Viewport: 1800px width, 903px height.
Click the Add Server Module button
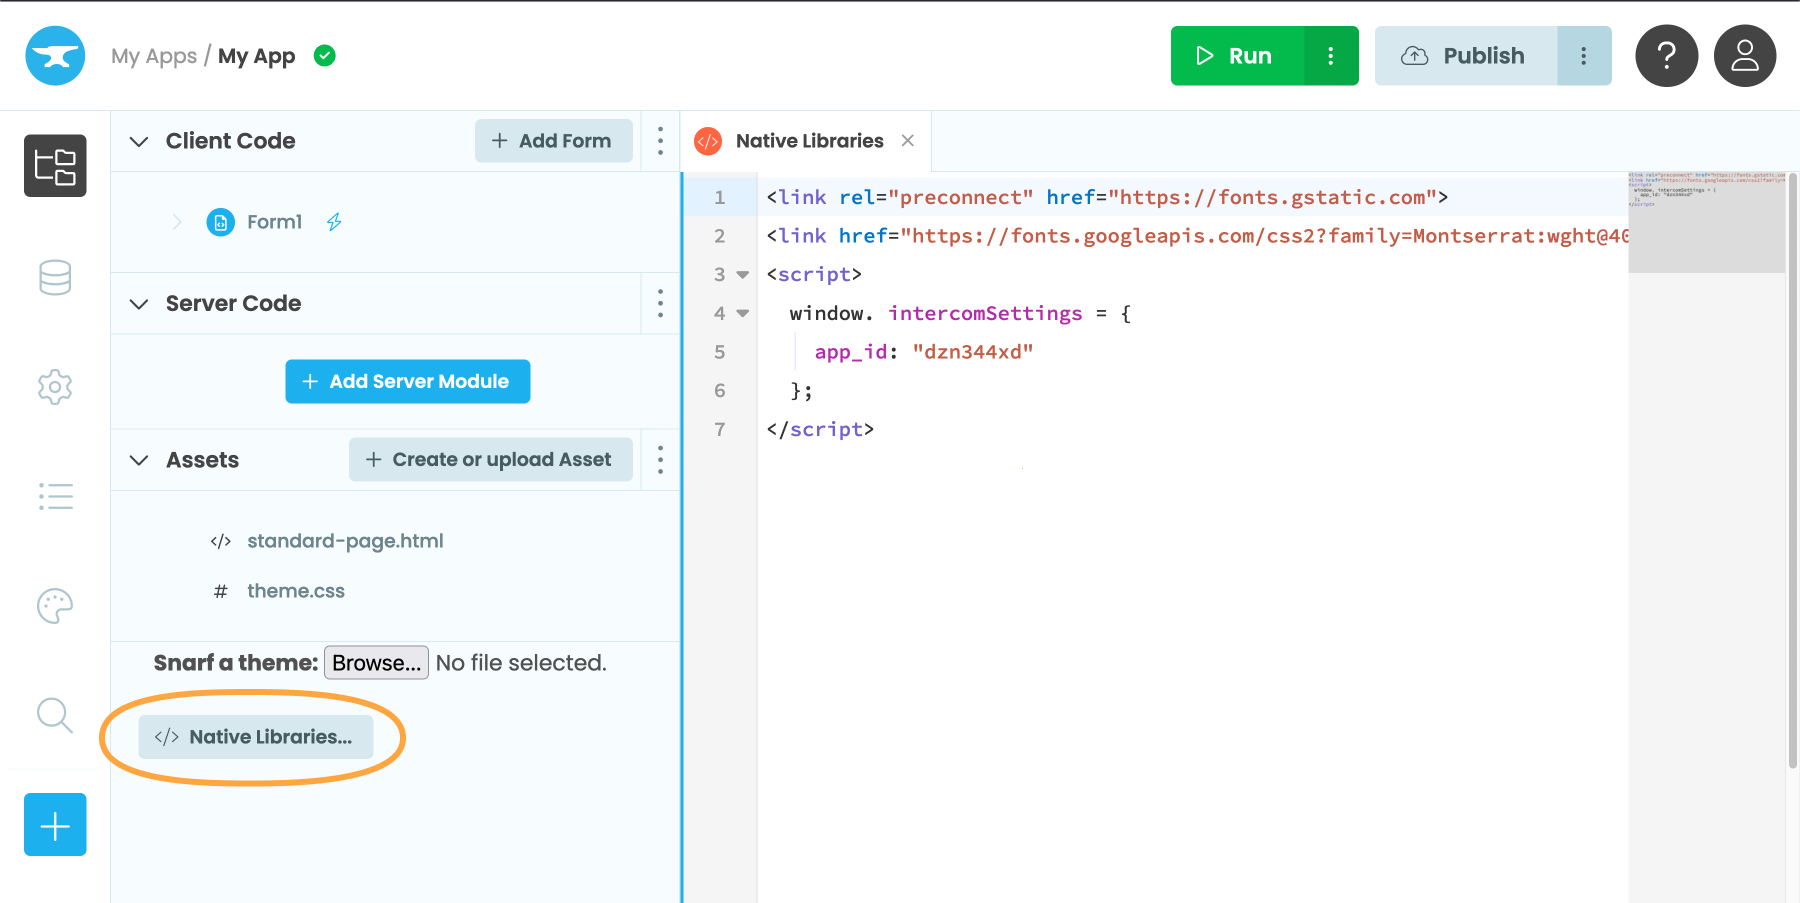[x=407, y=381]
